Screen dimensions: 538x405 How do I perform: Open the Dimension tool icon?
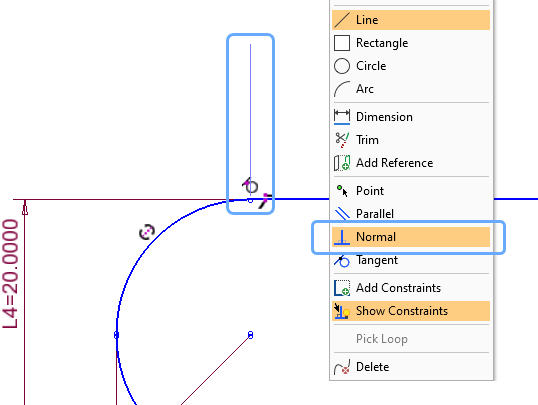click(x=342, y=117)
